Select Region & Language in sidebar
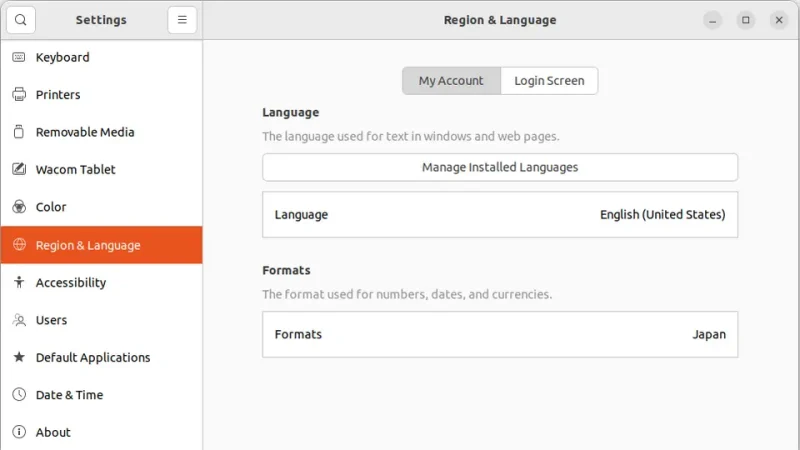Image resolution: width=800 pixels, height=450 pixels. point(88,245)
